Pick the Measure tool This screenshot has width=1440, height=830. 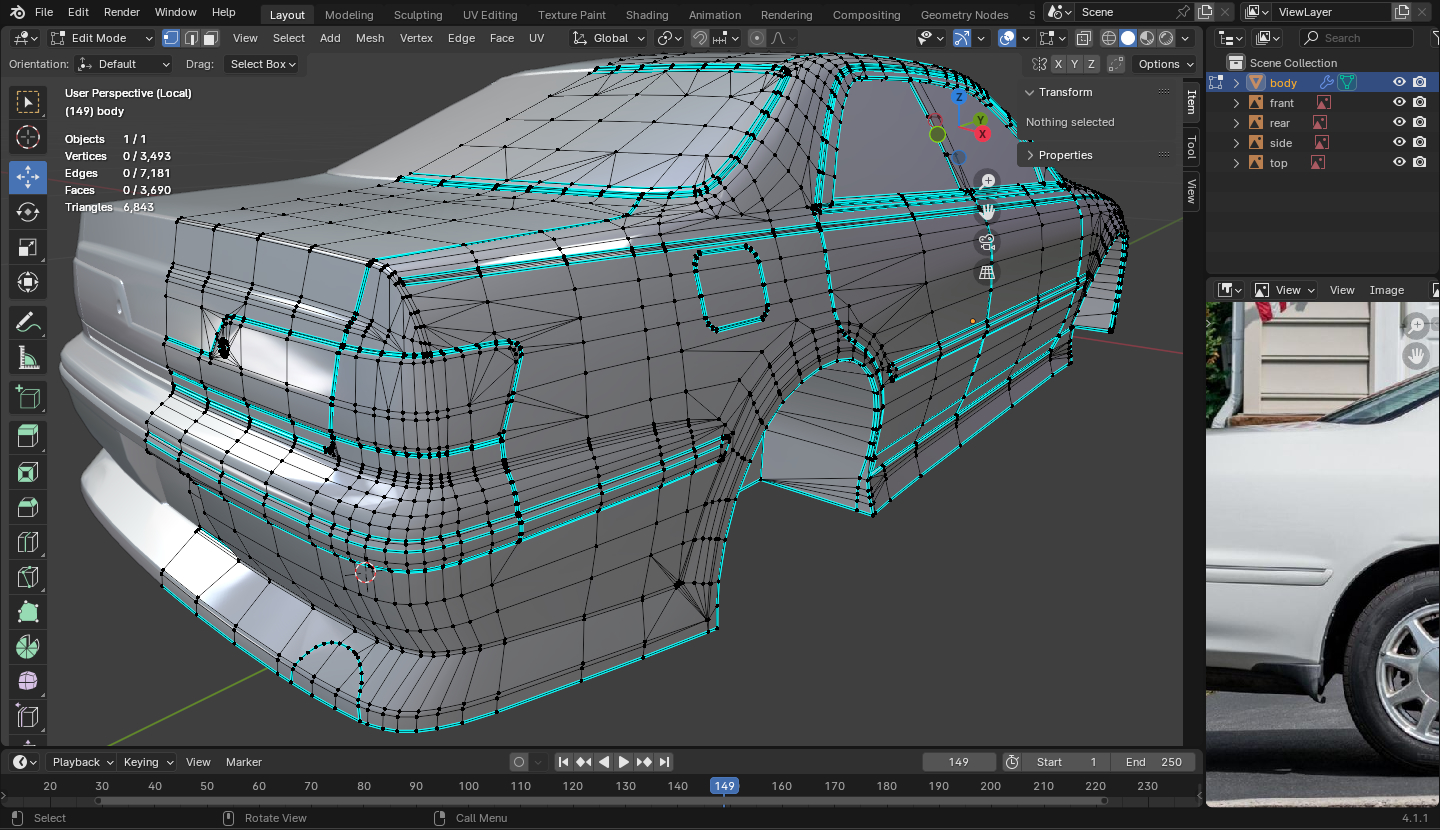(28, 358)
